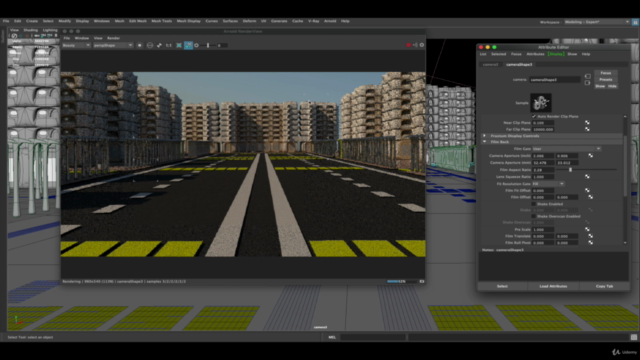Click the icon at right end of render status bar
Screen dimensions: 640x360
pos(422,281)
